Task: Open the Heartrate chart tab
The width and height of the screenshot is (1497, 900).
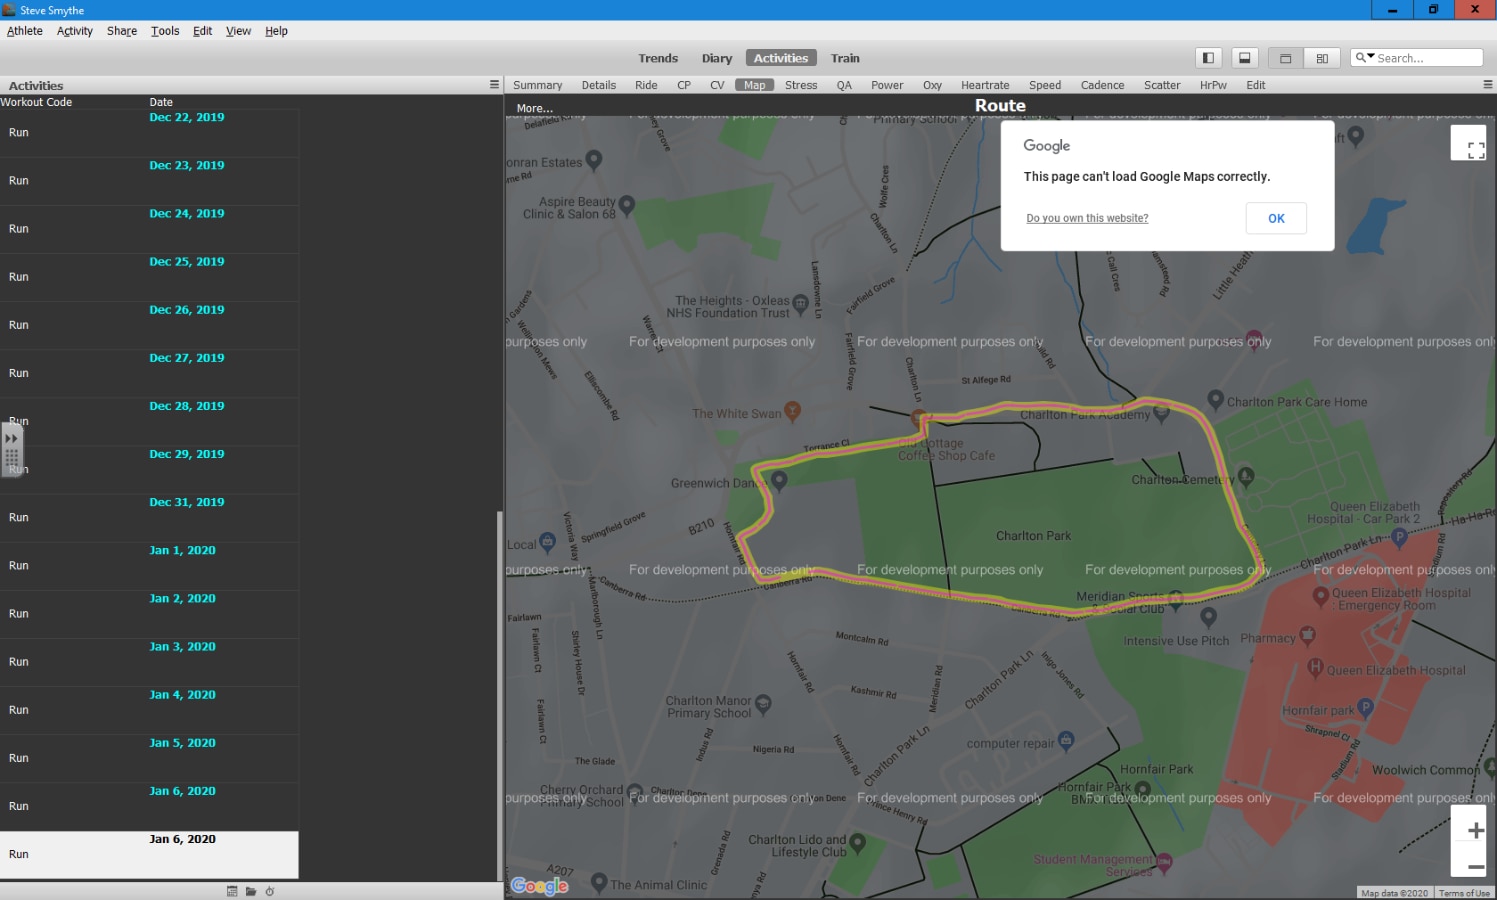Action: click(985, 85)
